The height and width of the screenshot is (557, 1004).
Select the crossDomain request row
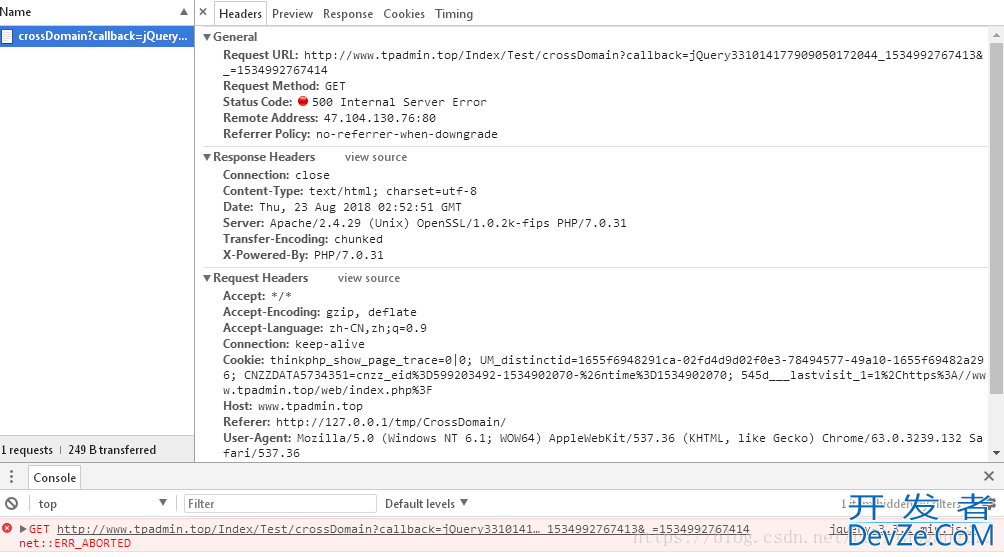[97, 36]
